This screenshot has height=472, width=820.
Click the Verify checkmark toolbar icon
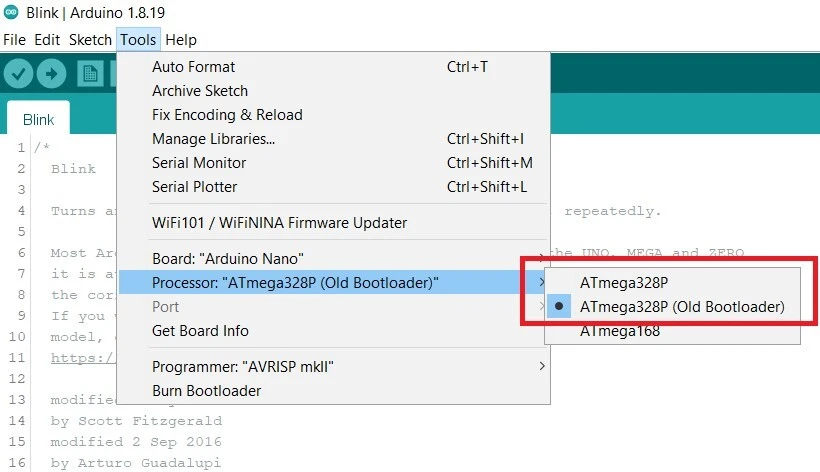(18, 74)
